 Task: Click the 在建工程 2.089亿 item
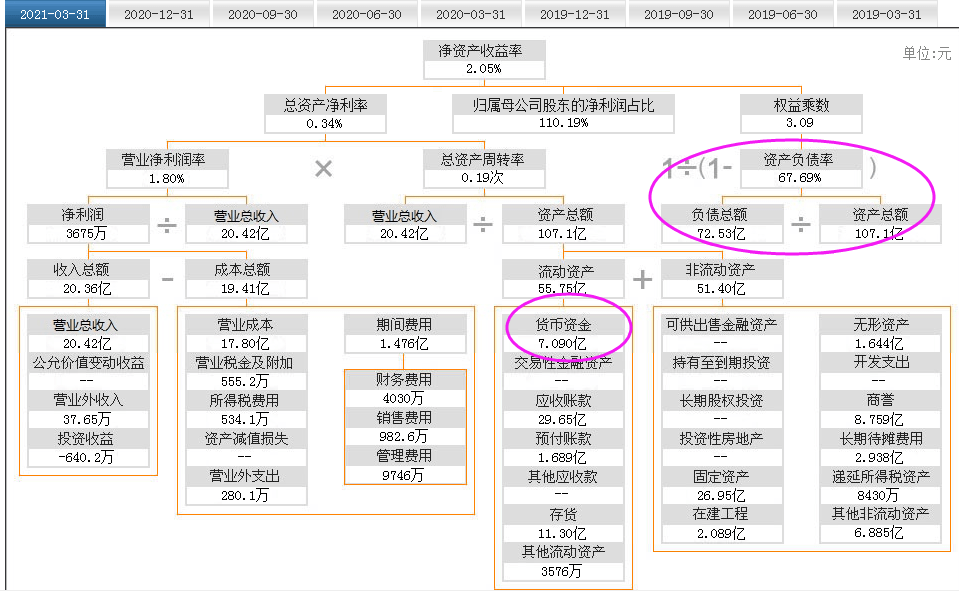tap(722, 524)
